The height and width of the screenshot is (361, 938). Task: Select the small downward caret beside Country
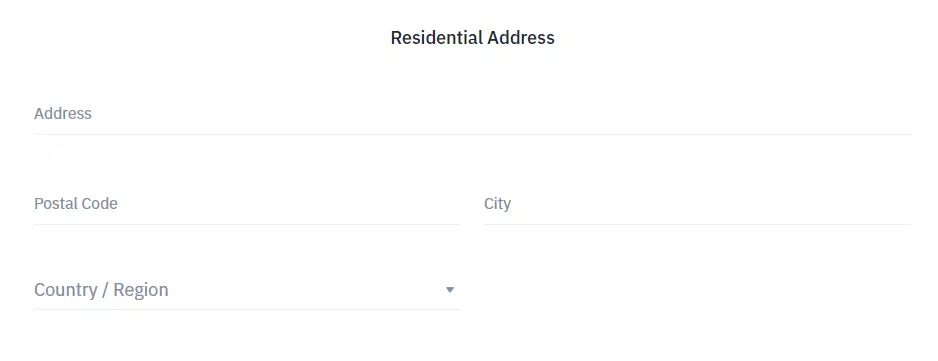coord(450,290)
